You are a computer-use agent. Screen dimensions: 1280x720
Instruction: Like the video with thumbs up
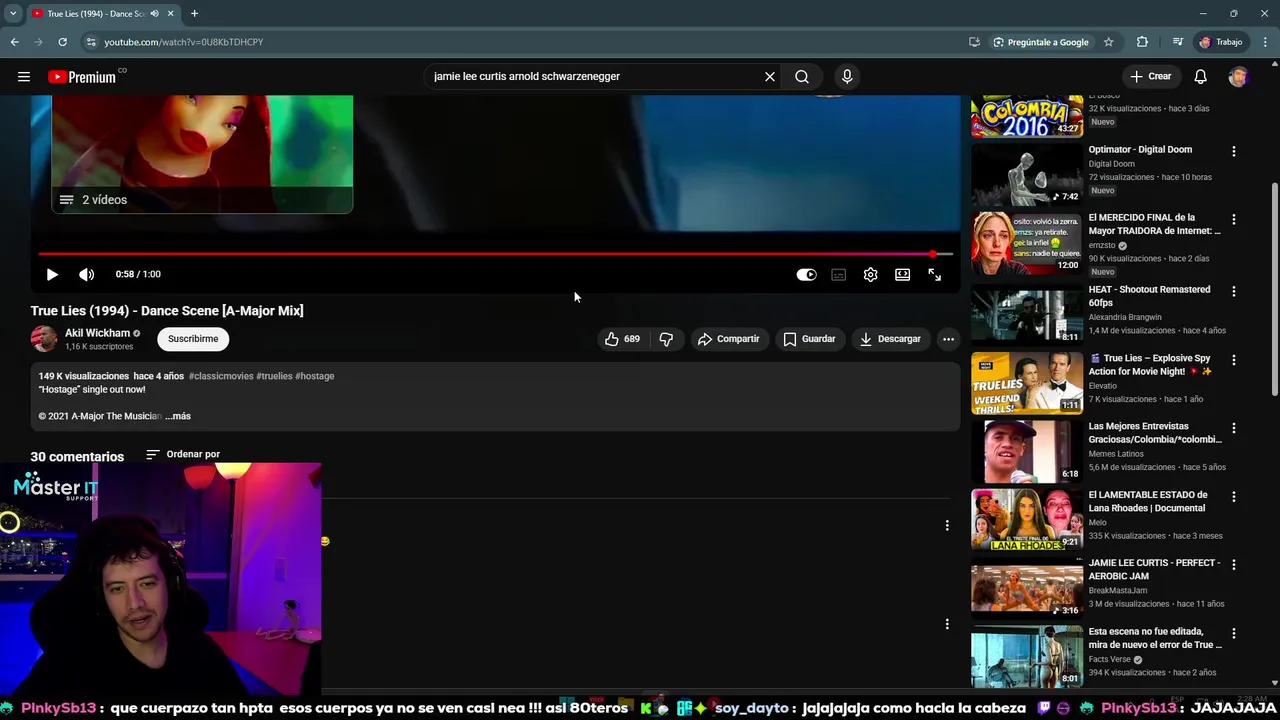coord(622,339)
